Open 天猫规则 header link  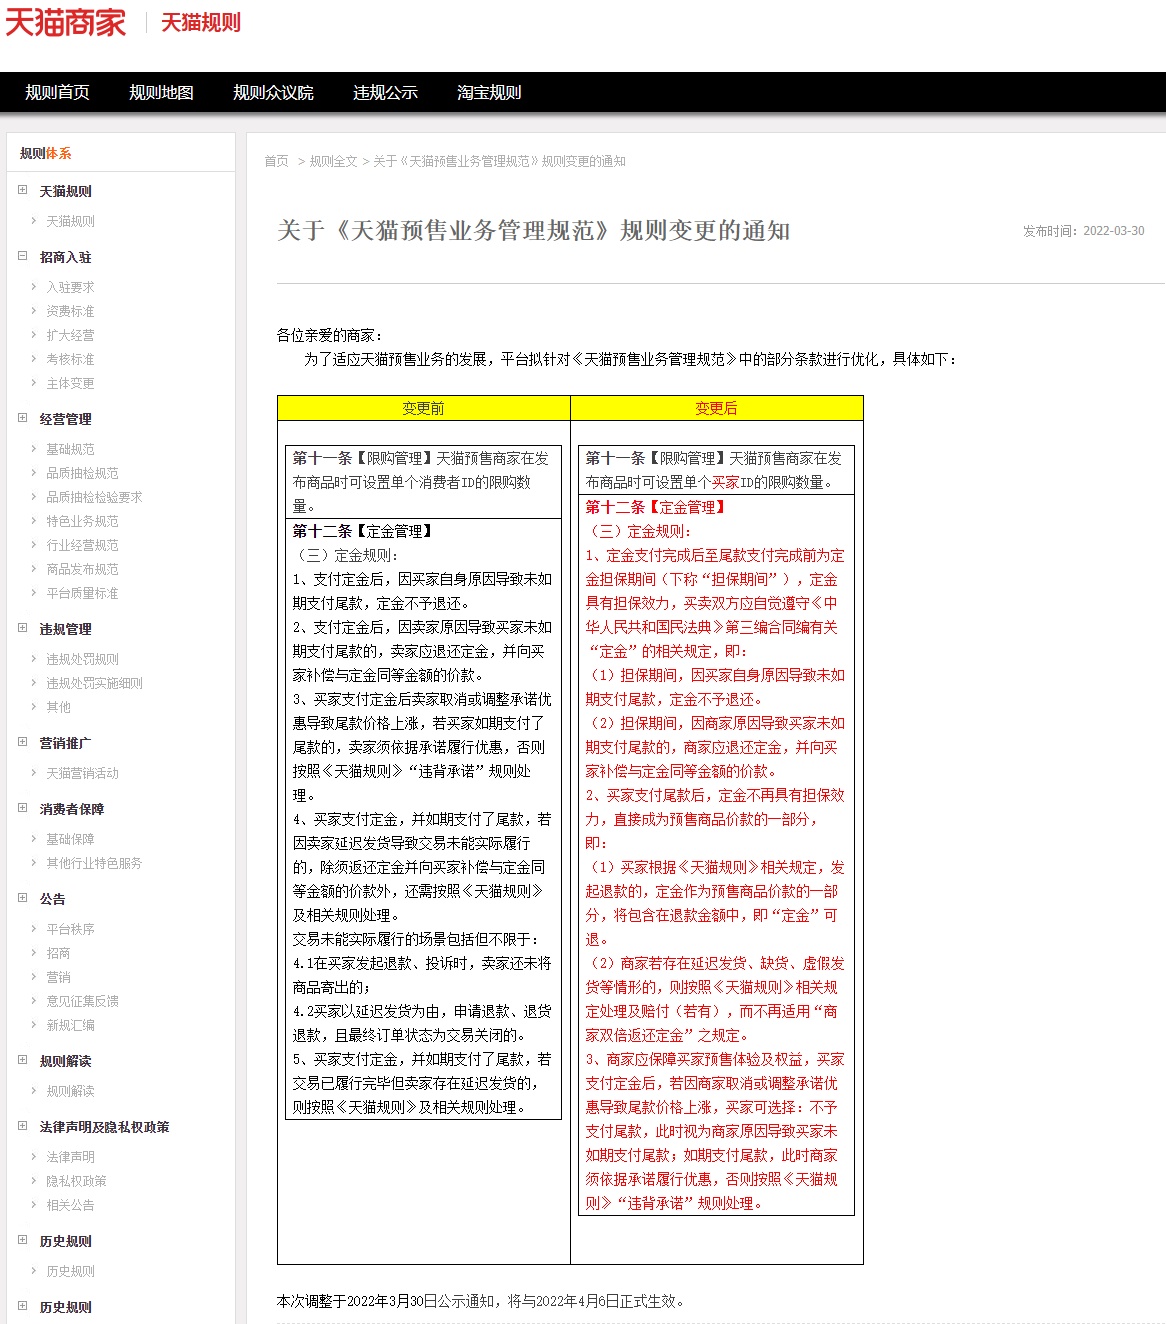201,23
